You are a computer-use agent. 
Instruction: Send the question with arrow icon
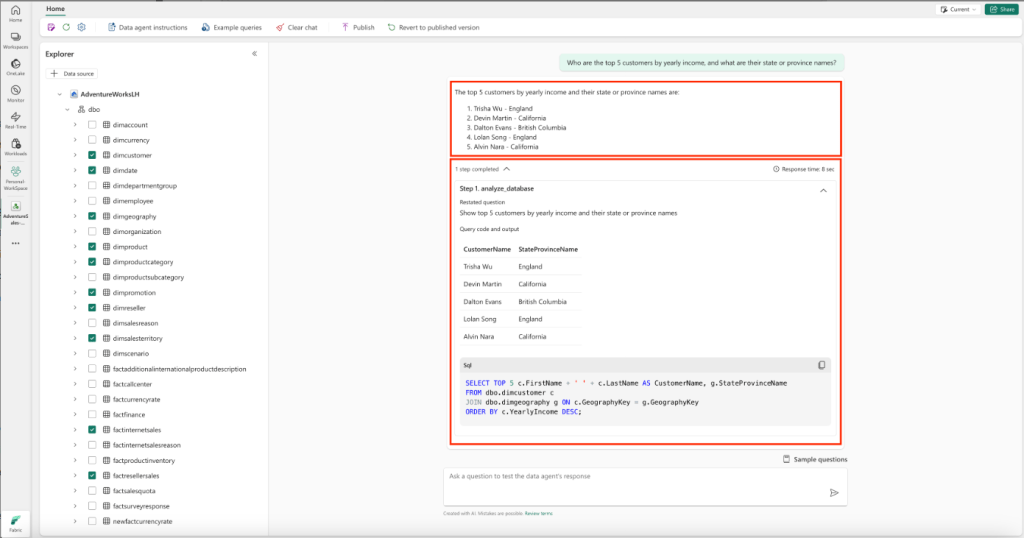click(x=834, y=492)
